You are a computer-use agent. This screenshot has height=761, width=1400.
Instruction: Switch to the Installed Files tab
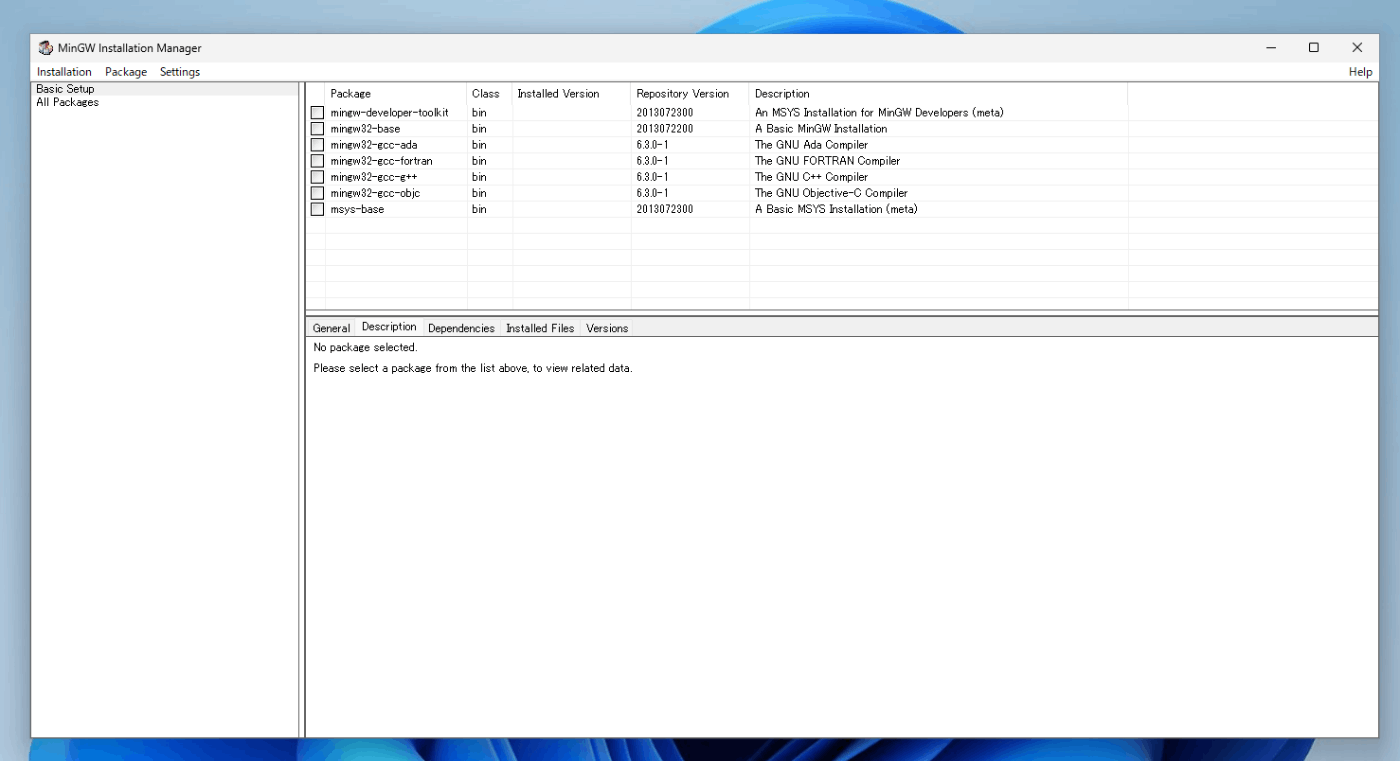540,328
